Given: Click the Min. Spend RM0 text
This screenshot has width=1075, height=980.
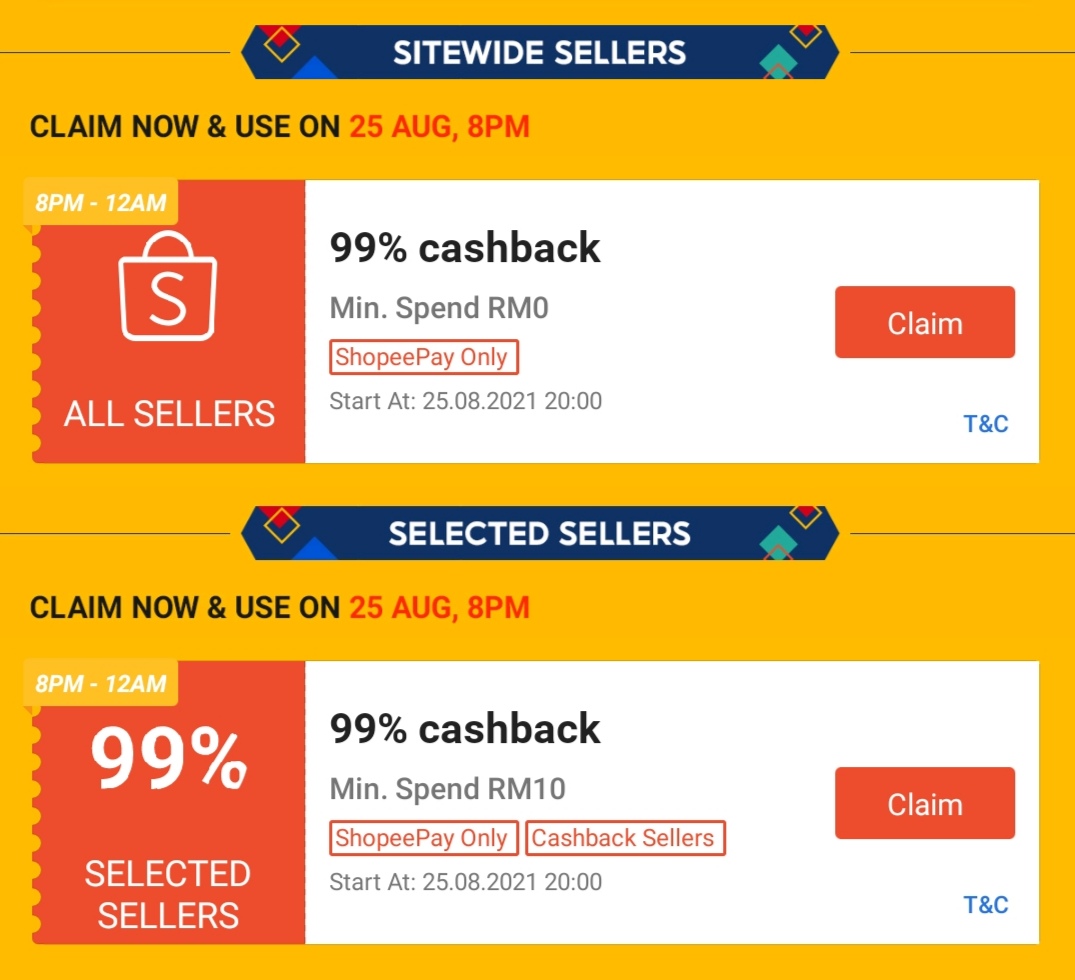Looking at the screenshot, I should pos(439,308).
